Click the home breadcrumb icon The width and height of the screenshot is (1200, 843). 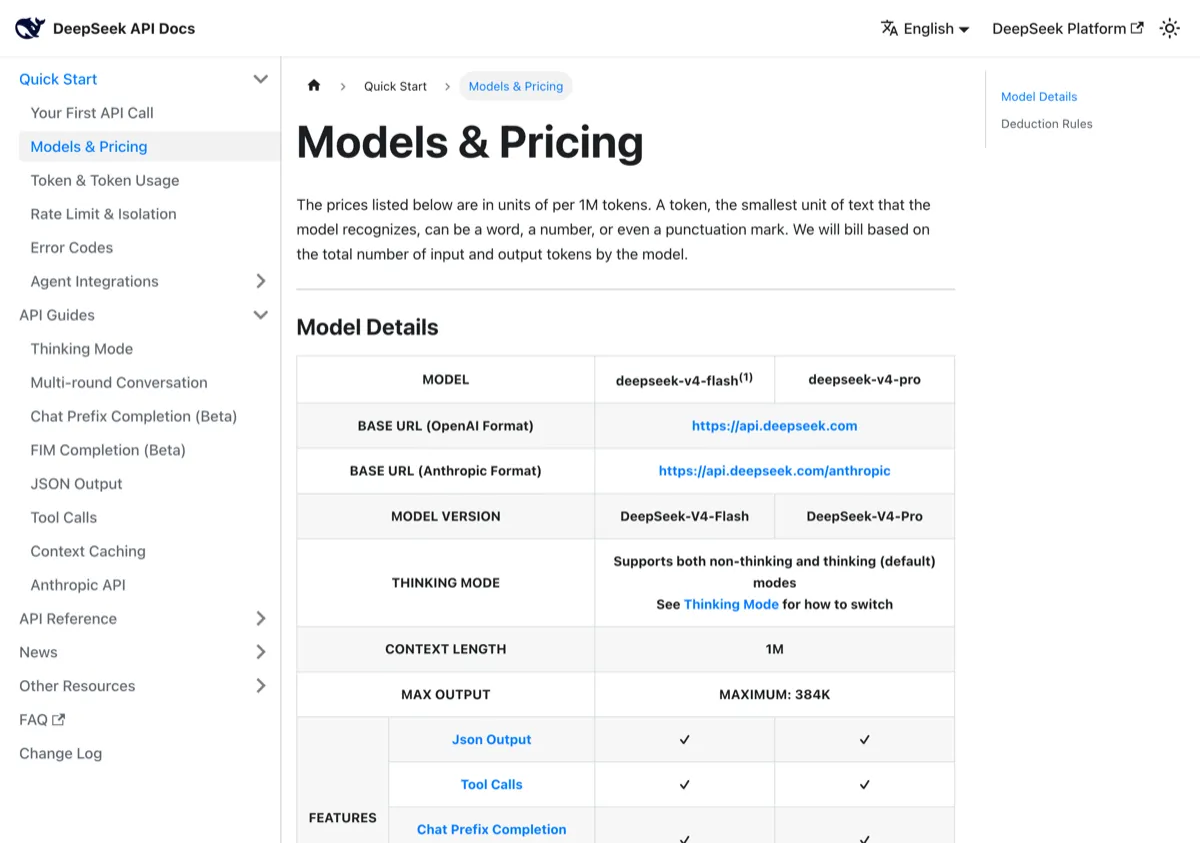pos(314,86)
